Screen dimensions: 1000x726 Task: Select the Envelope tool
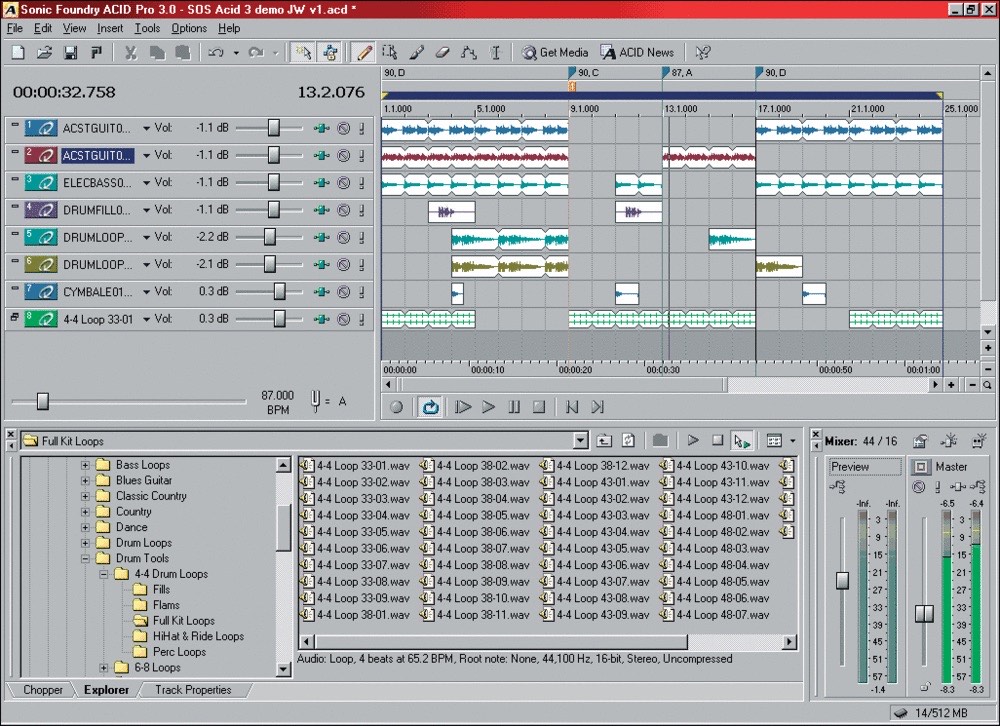coord(469,52)
